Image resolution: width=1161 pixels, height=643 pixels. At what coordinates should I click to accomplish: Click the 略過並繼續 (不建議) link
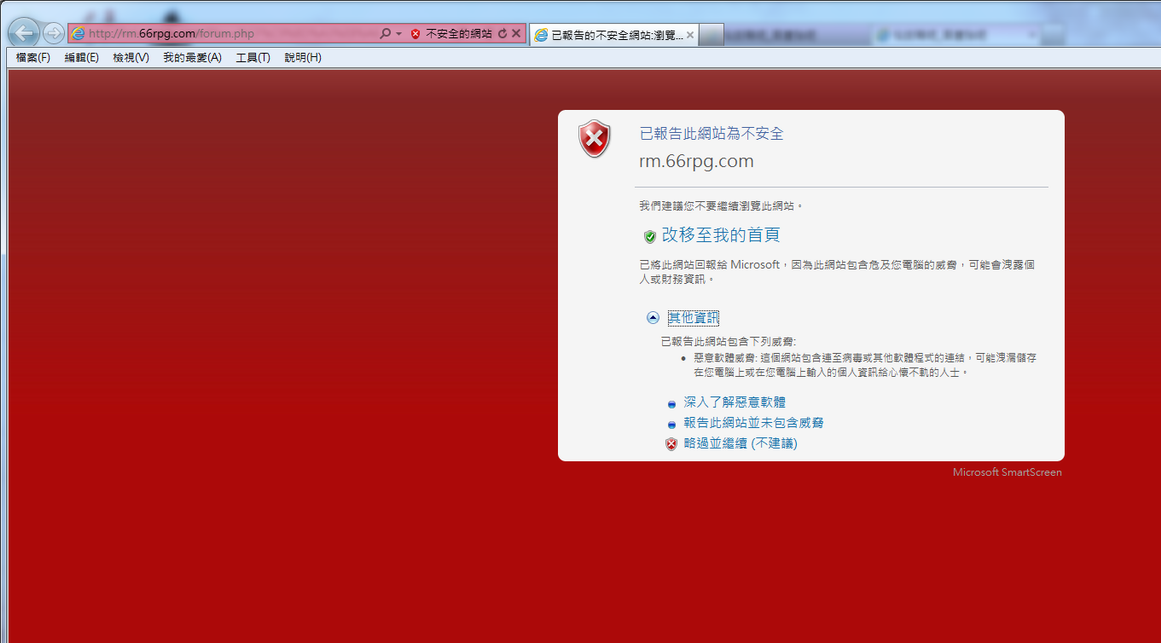(x=740, y=444)
